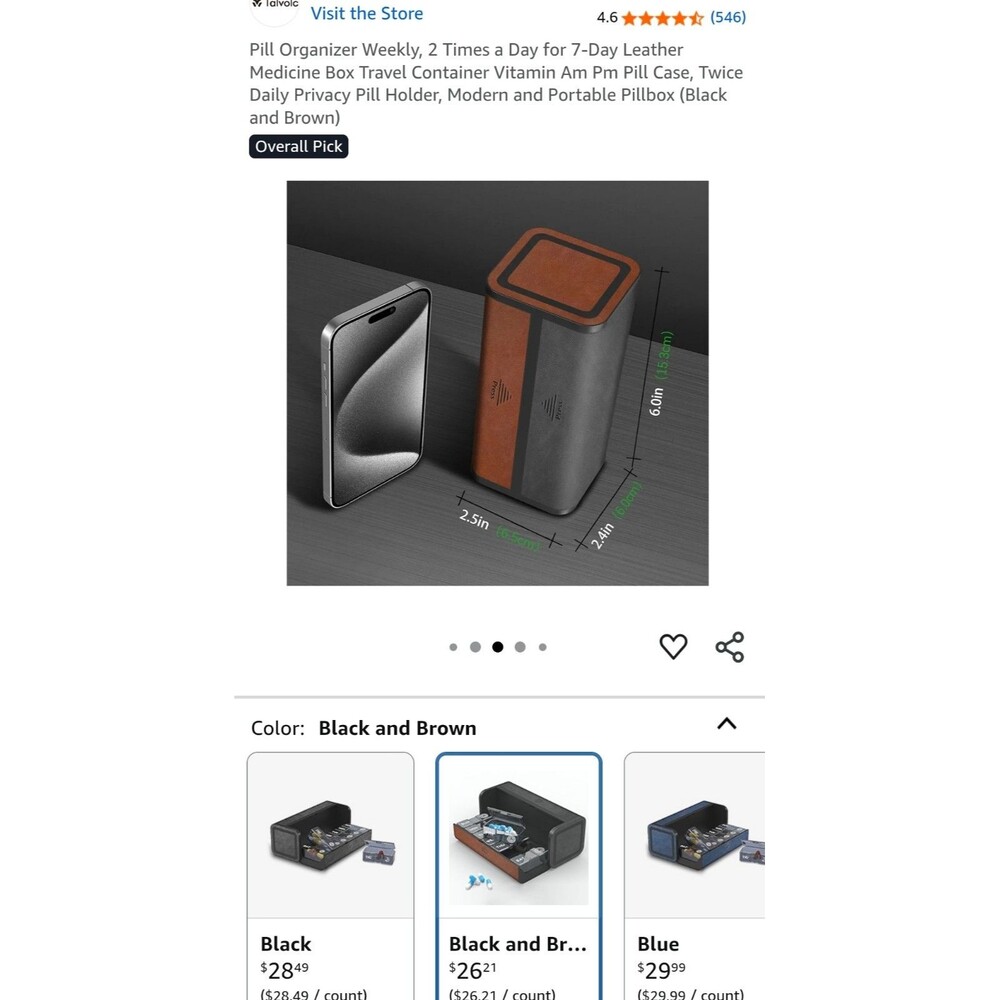Switch to fourth image carousel dot

tap(520, 647)
